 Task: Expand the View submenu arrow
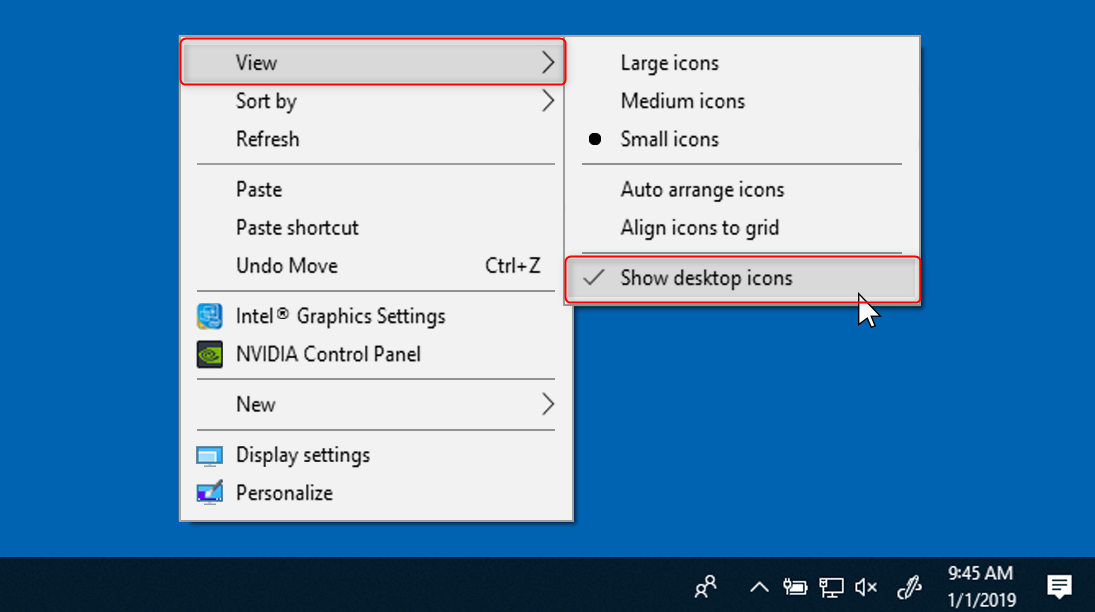(548, 63)
